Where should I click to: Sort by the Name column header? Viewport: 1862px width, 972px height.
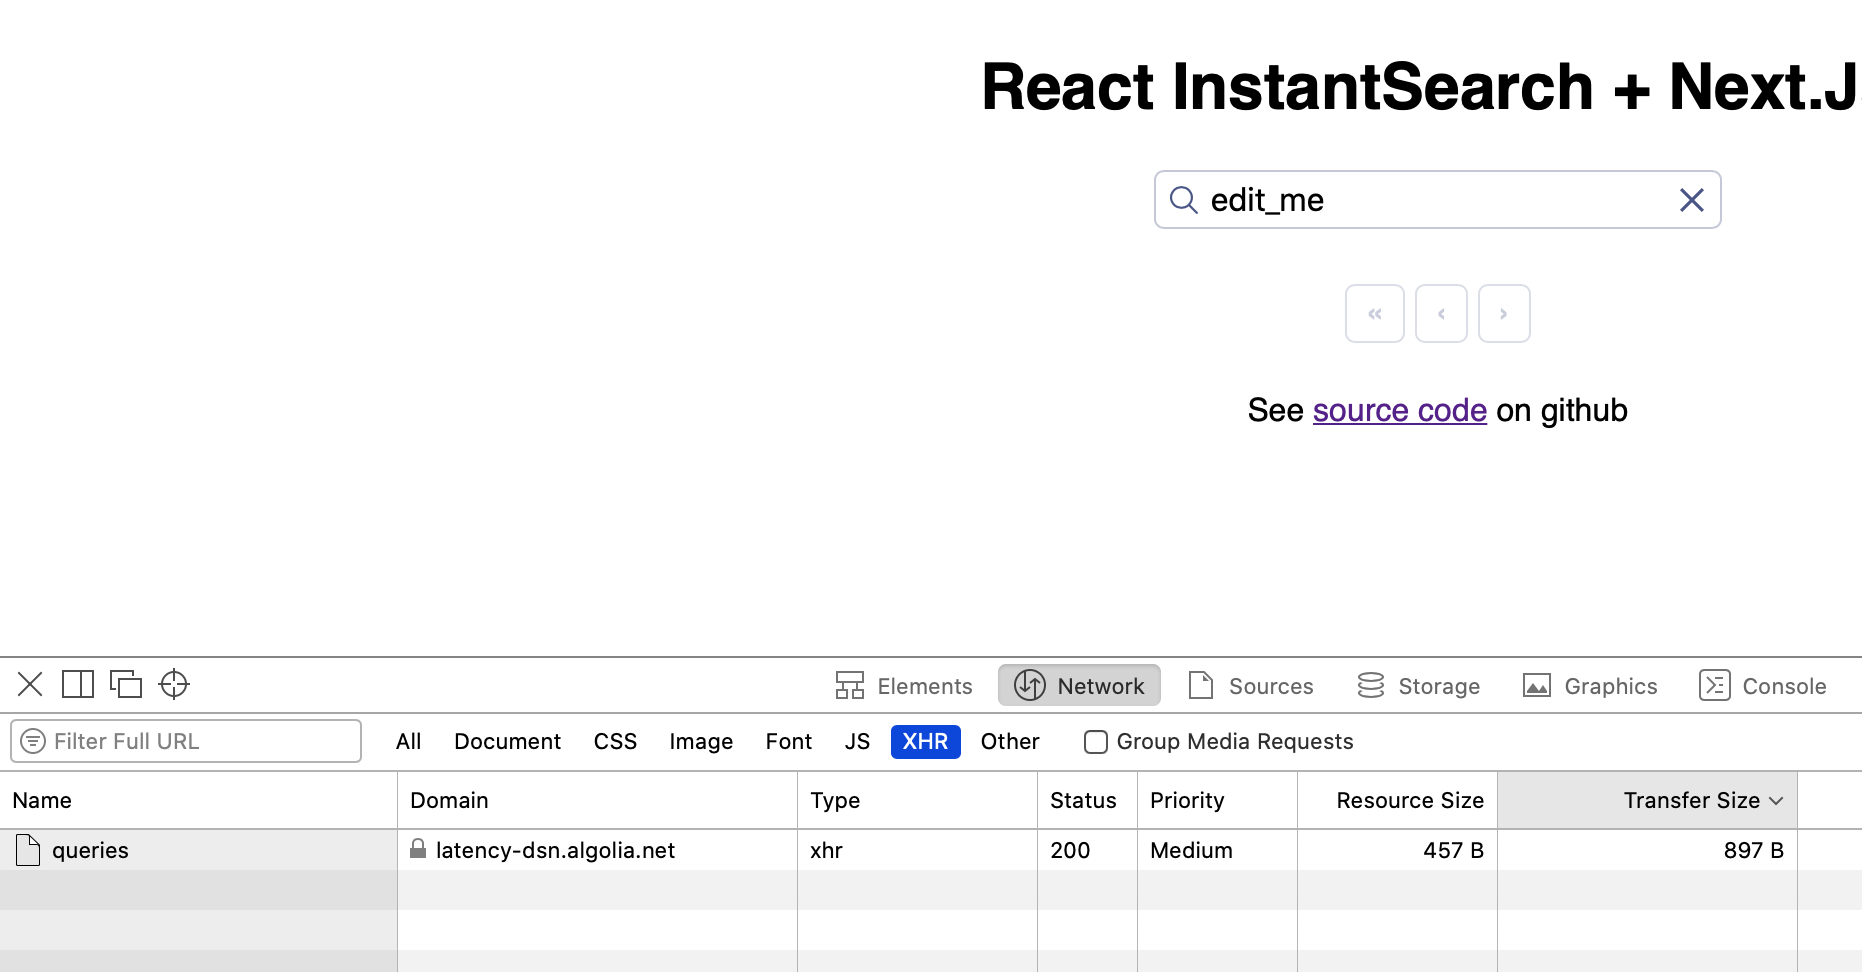198,800
